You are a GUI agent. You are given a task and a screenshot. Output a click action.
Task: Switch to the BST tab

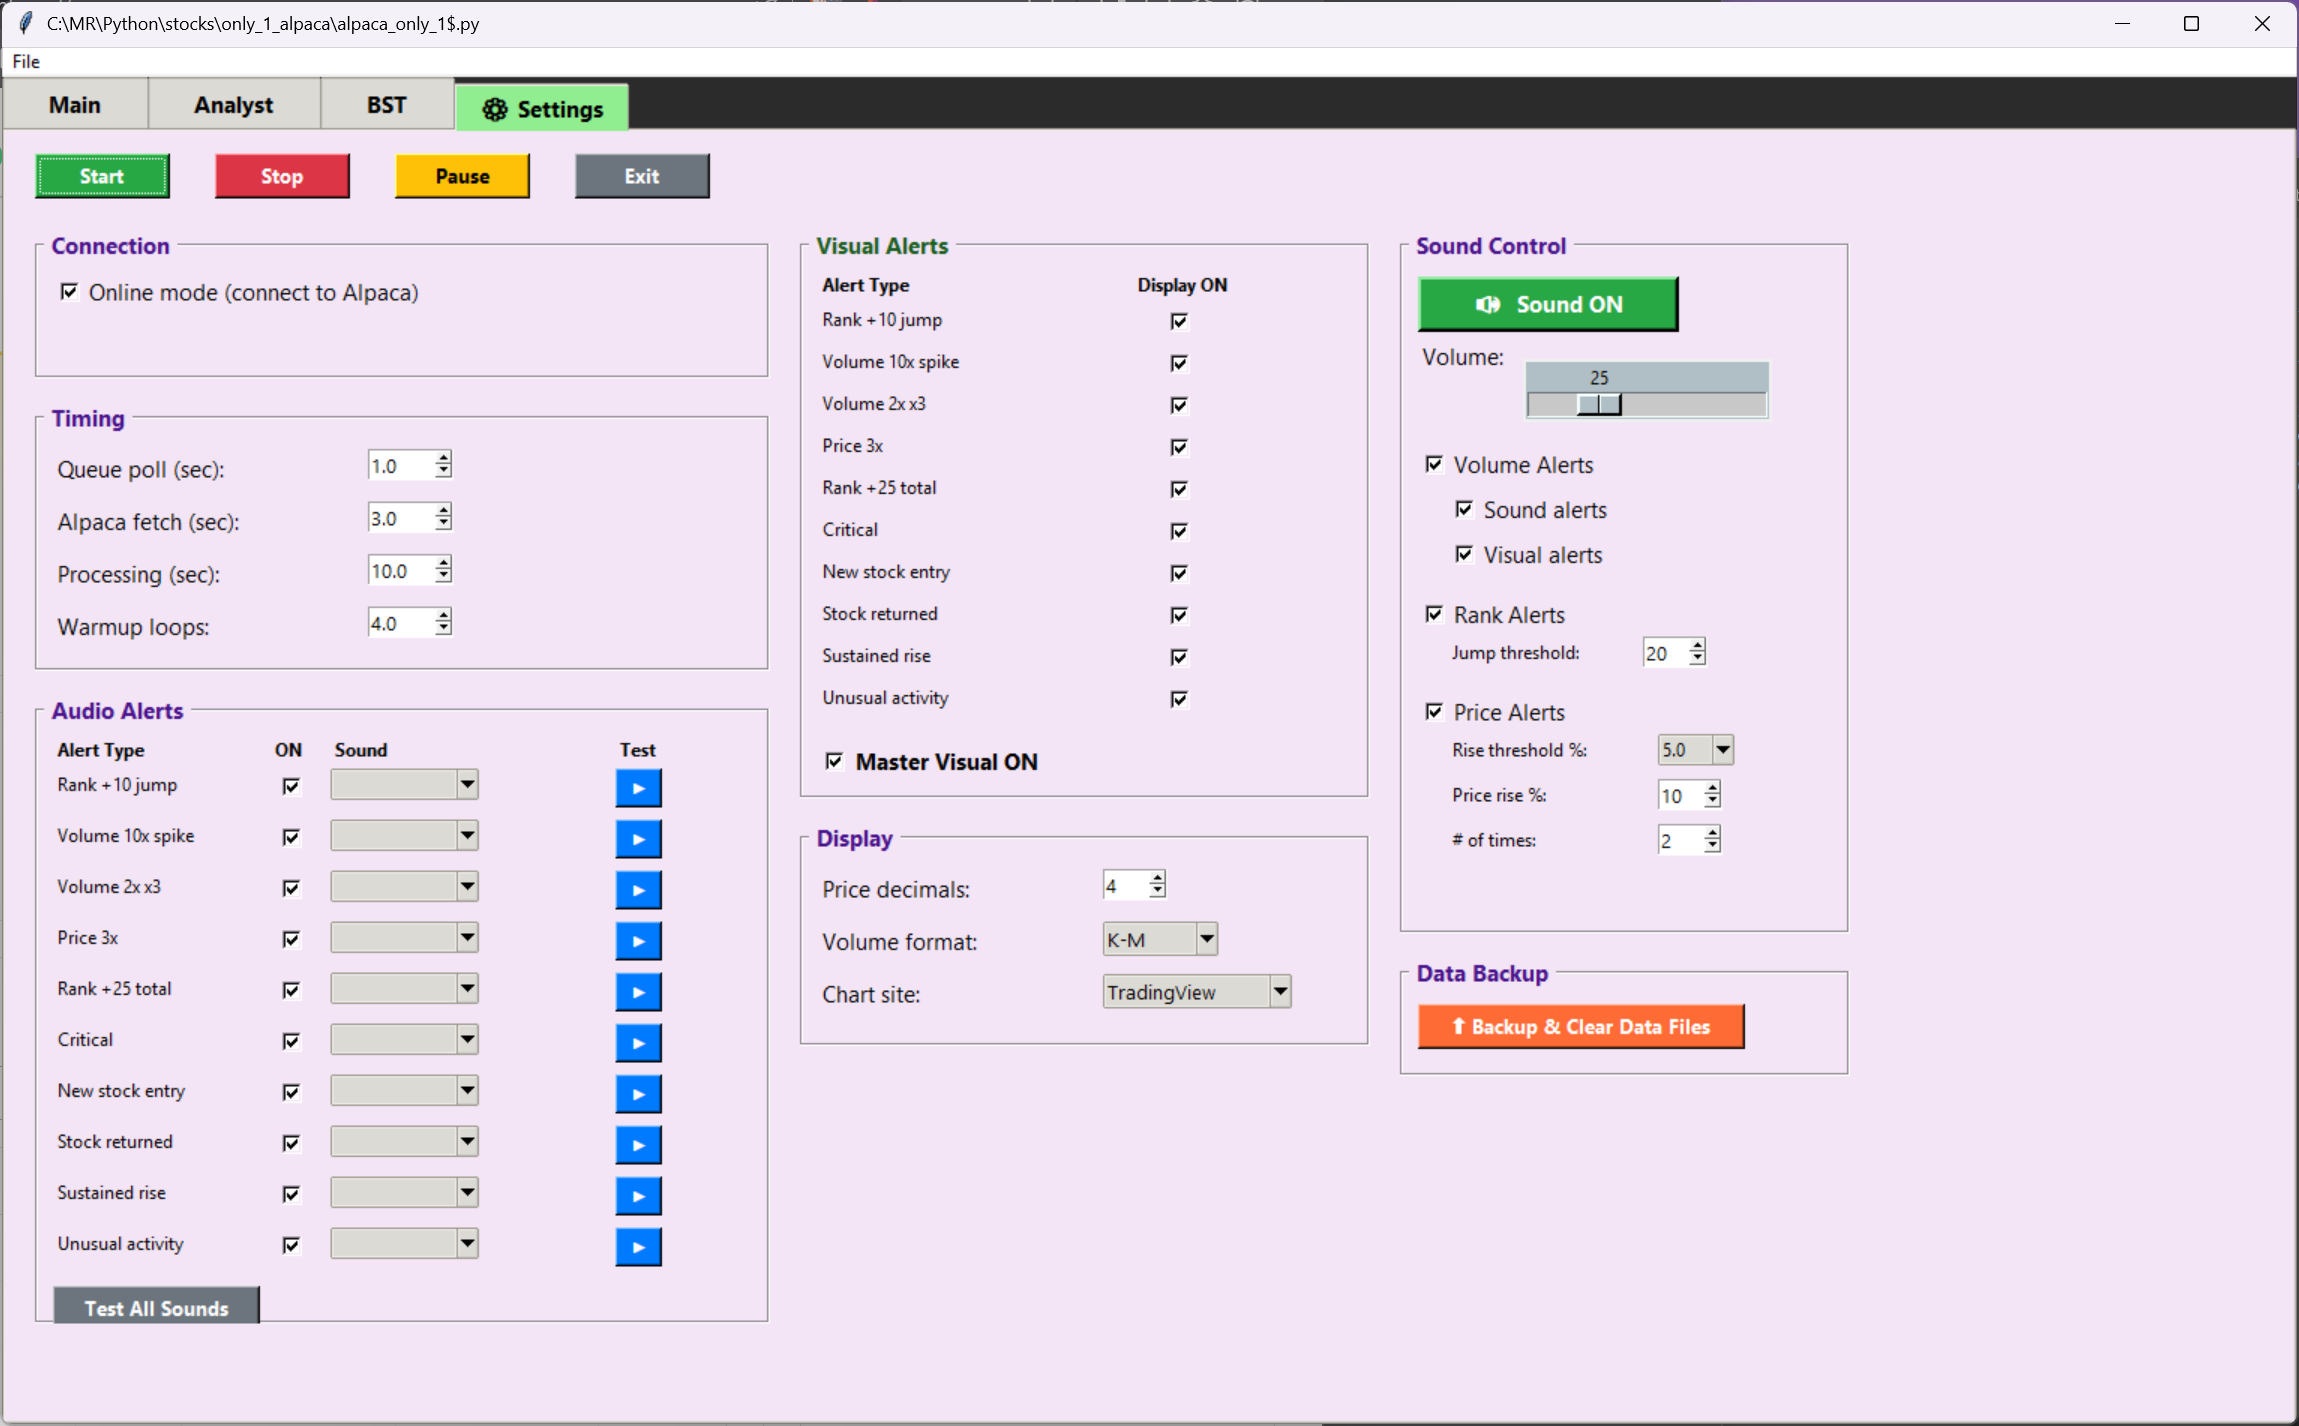(x=387, y=105)
